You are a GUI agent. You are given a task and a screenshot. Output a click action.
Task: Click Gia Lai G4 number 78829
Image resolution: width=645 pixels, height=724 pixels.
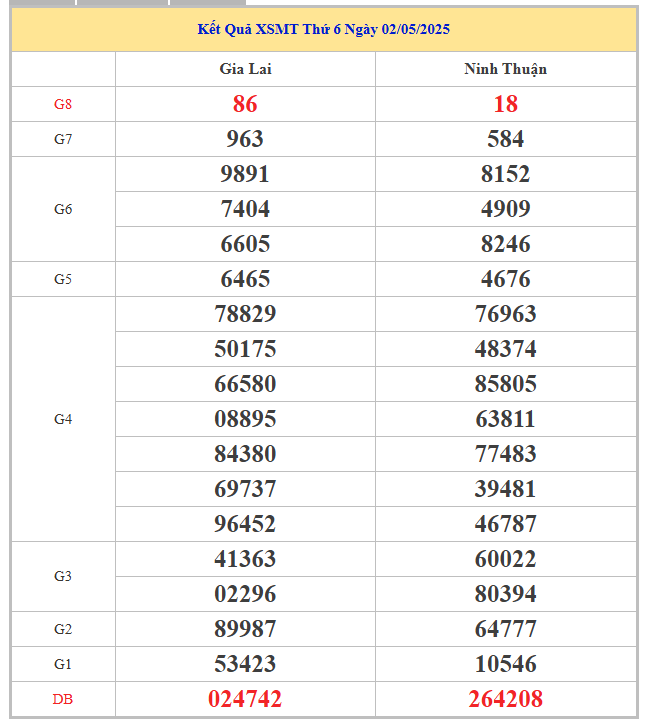click(245, 314)
